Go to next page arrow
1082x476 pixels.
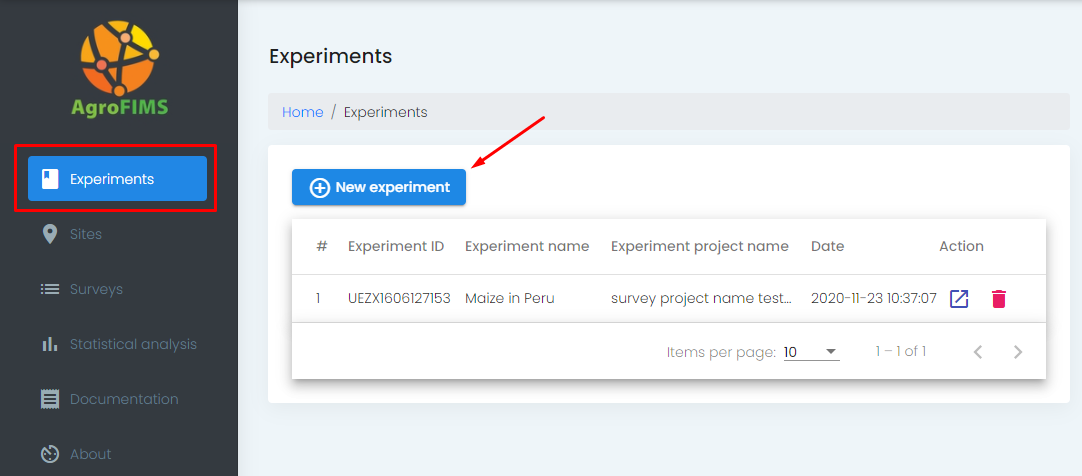point(1018,352)
